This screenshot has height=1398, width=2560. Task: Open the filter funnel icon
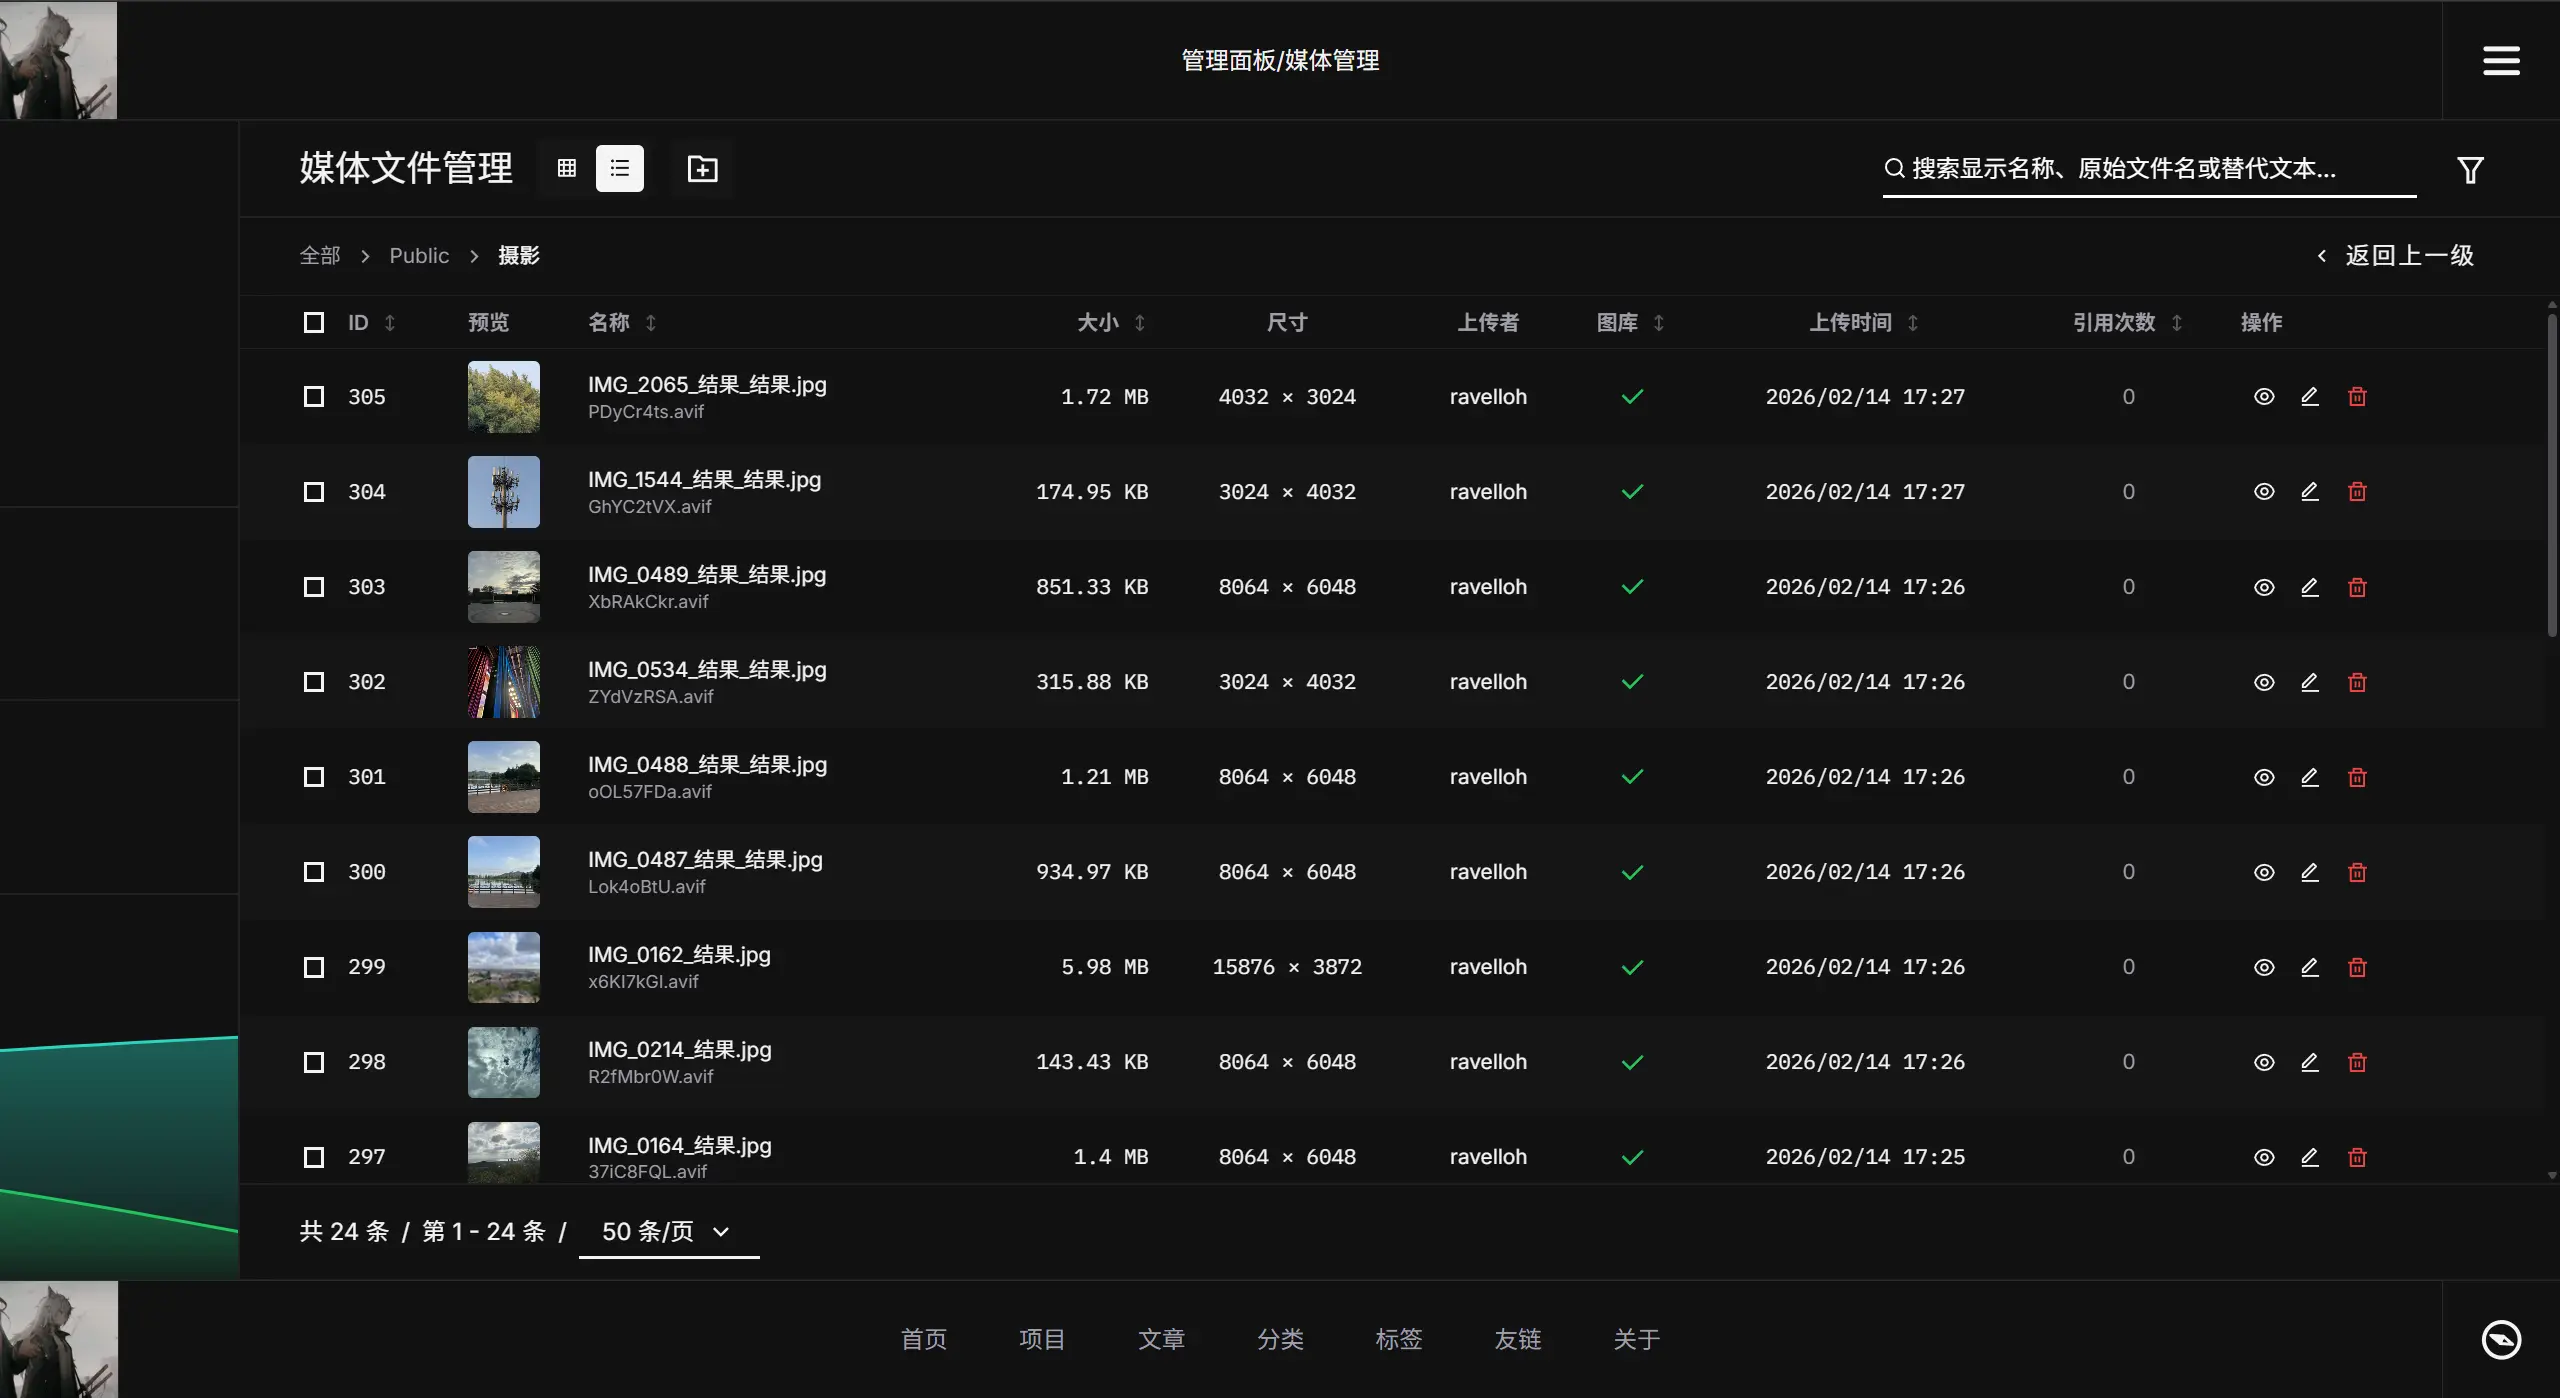pyautogui.click(x=2470, y=170)
